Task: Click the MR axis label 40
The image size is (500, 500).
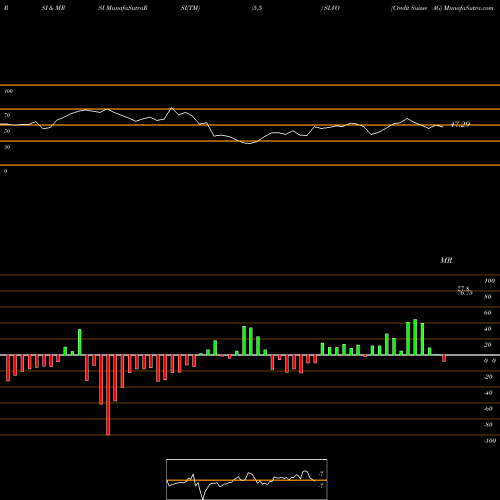Action: (488, 329)
